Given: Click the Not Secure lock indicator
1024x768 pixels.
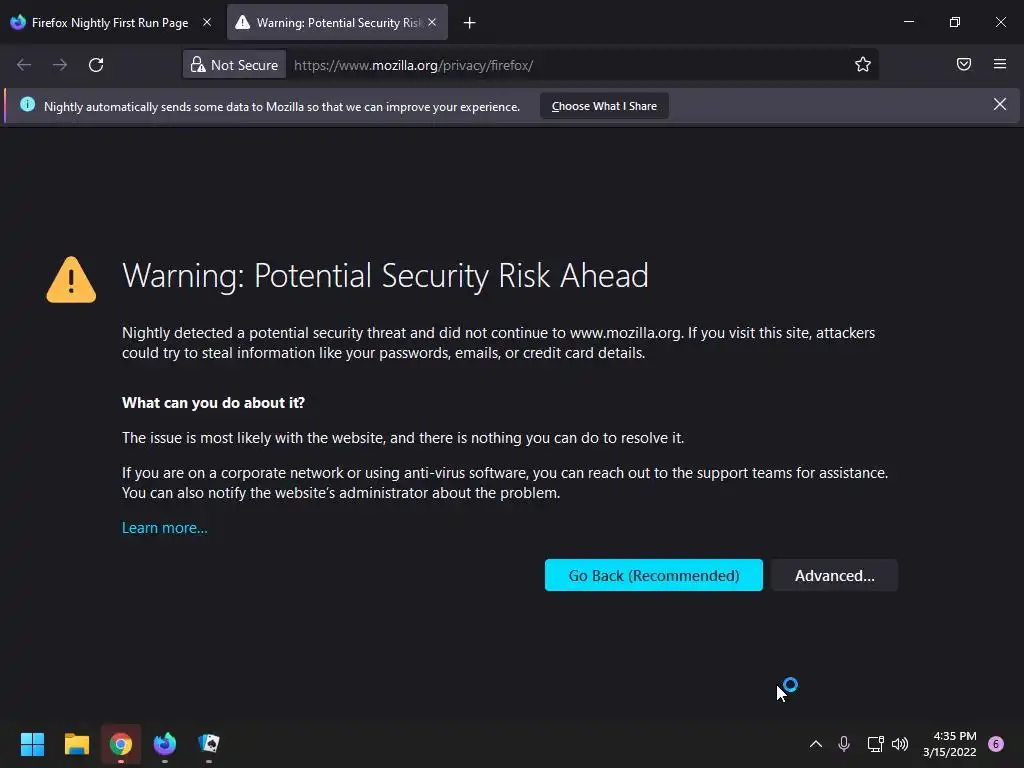Looking at the screenshot, I should point(234,65).
